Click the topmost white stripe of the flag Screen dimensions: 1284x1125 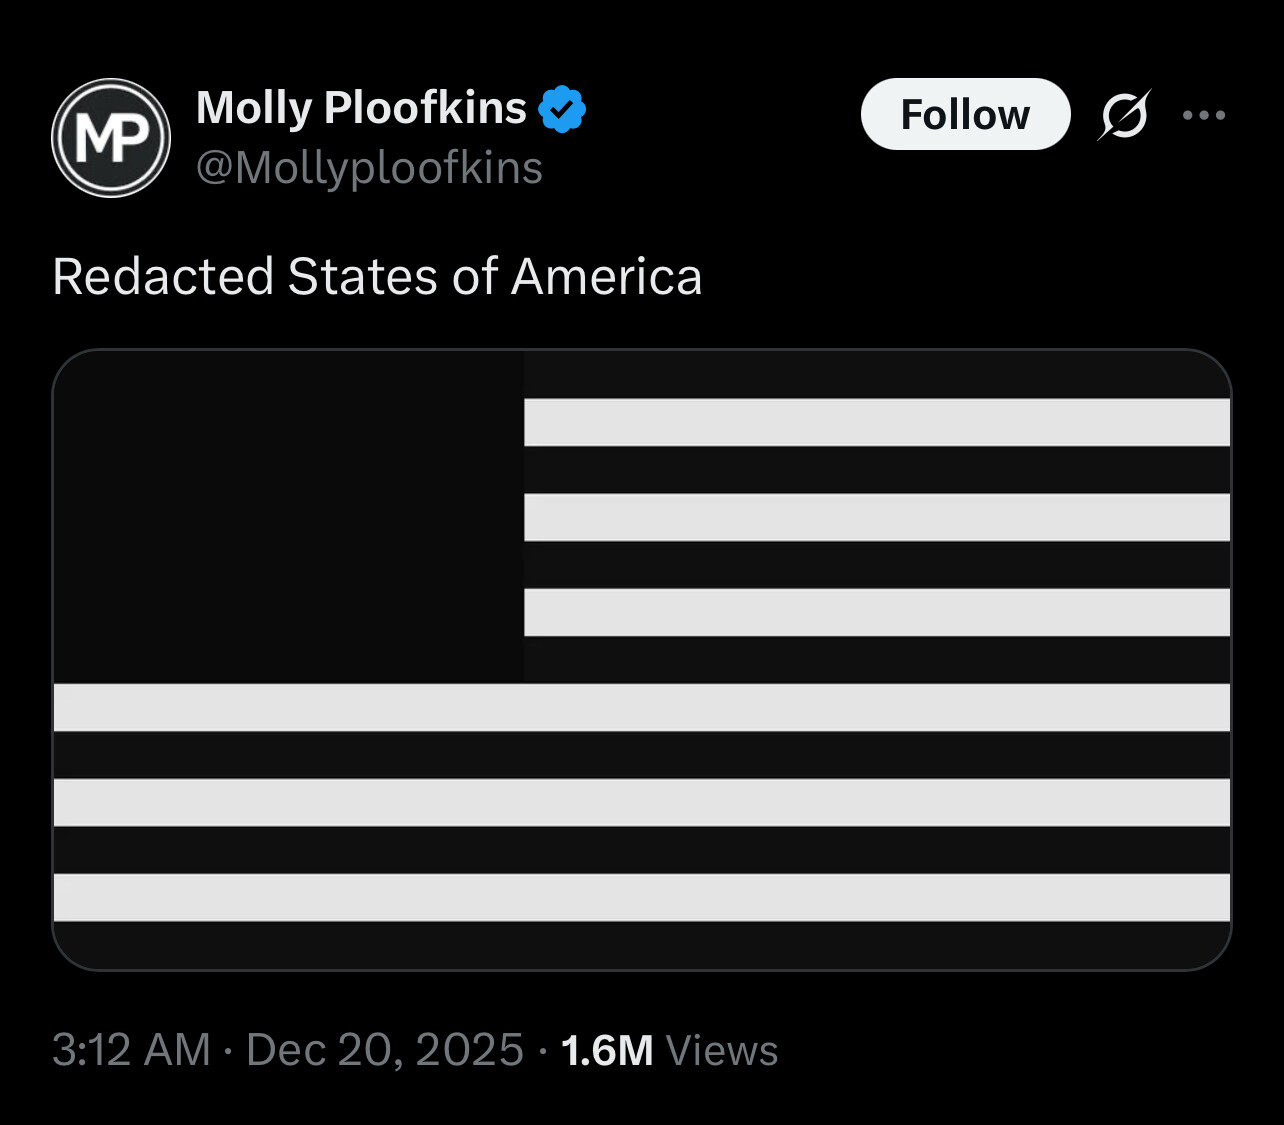876,422
